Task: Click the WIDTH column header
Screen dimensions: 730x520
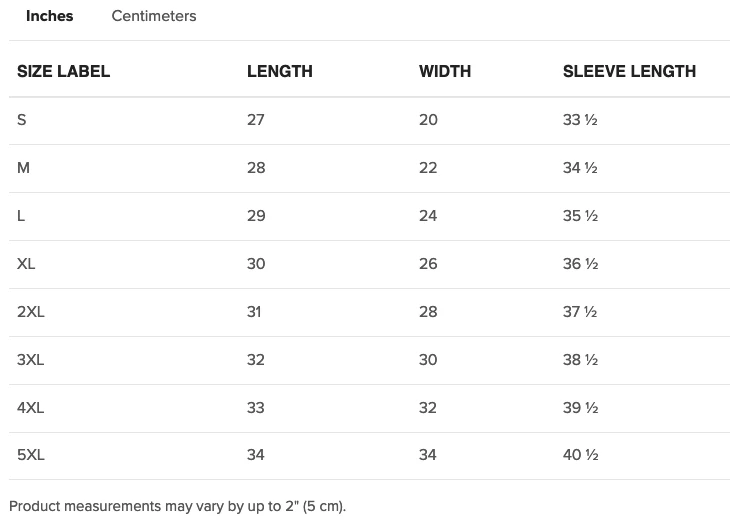Action: pyautogui.click(x=445, y=71)
